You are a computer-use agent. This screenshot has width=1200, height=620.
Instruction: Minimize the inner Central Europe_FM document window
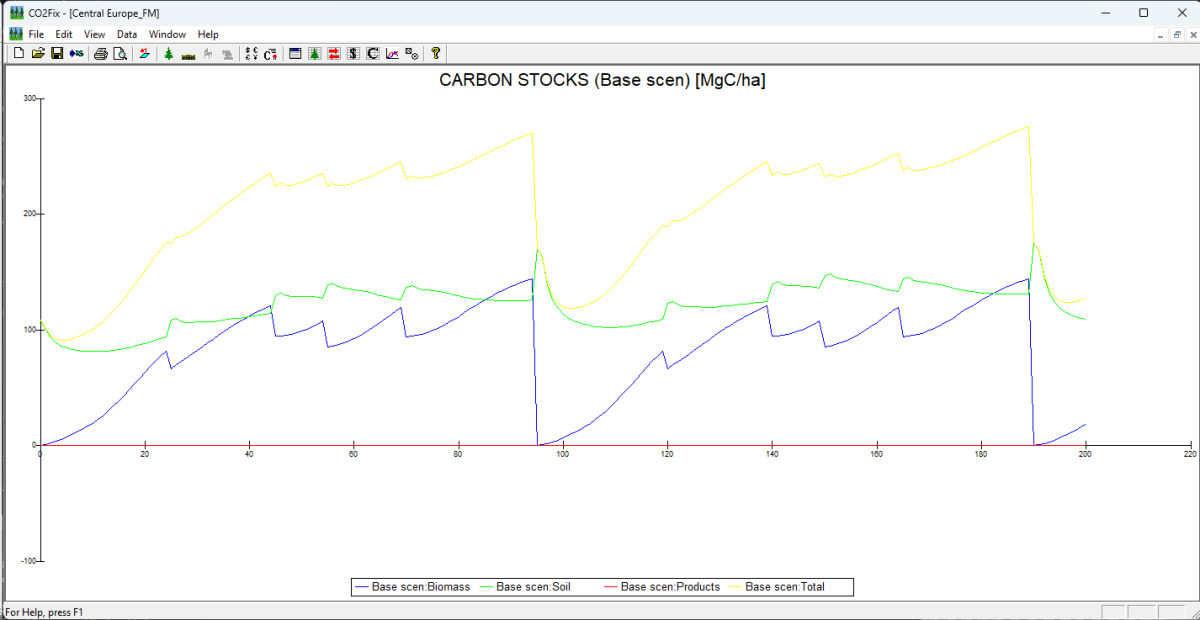click(1161, 34)
